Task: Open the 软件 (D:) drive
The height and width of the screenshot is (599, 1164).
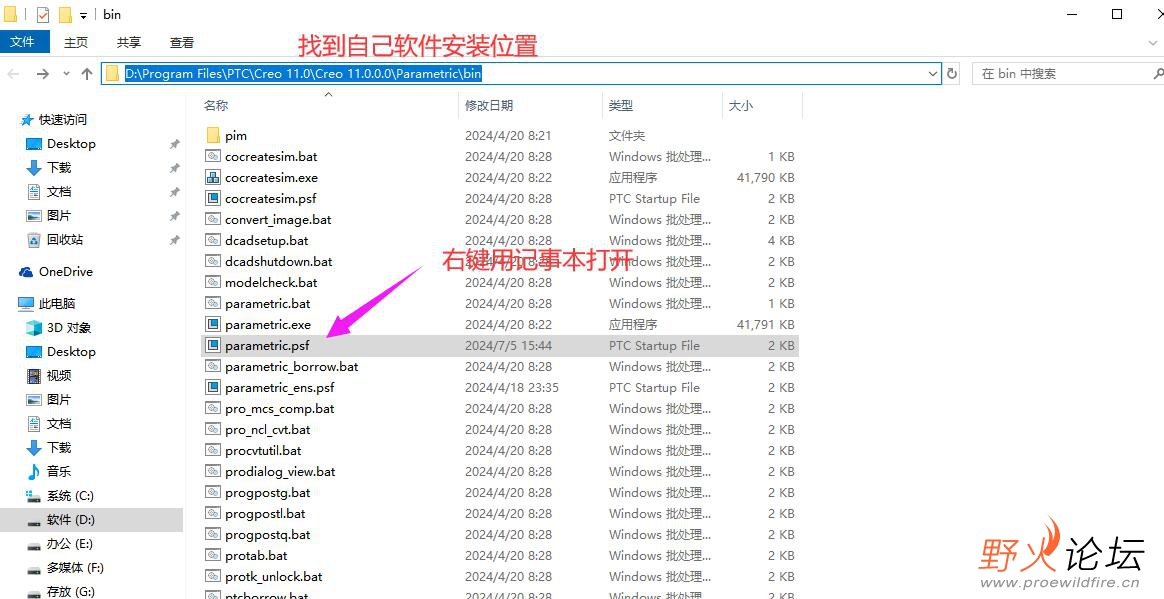Action: 71,520
